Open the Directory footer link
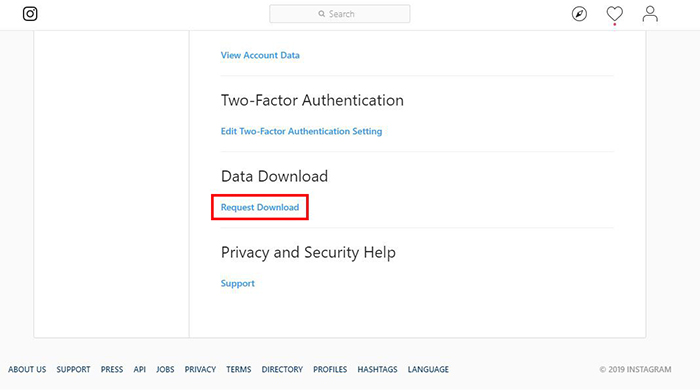This screenshot has height=390, width=700. click(x=282, y=369)
